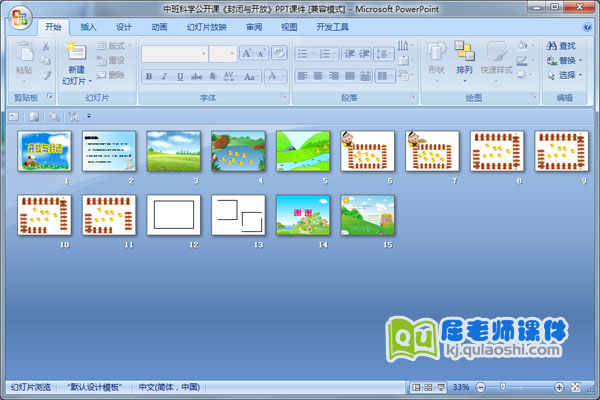
Task: Open the Office button menu
Action: (x=20, y=18)
